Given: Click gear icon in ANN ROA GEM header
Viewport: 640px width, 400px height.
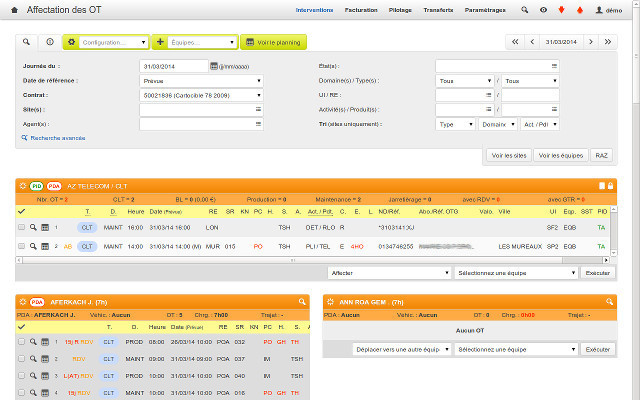Looking at the screenshot, I should tap(330, 302).
